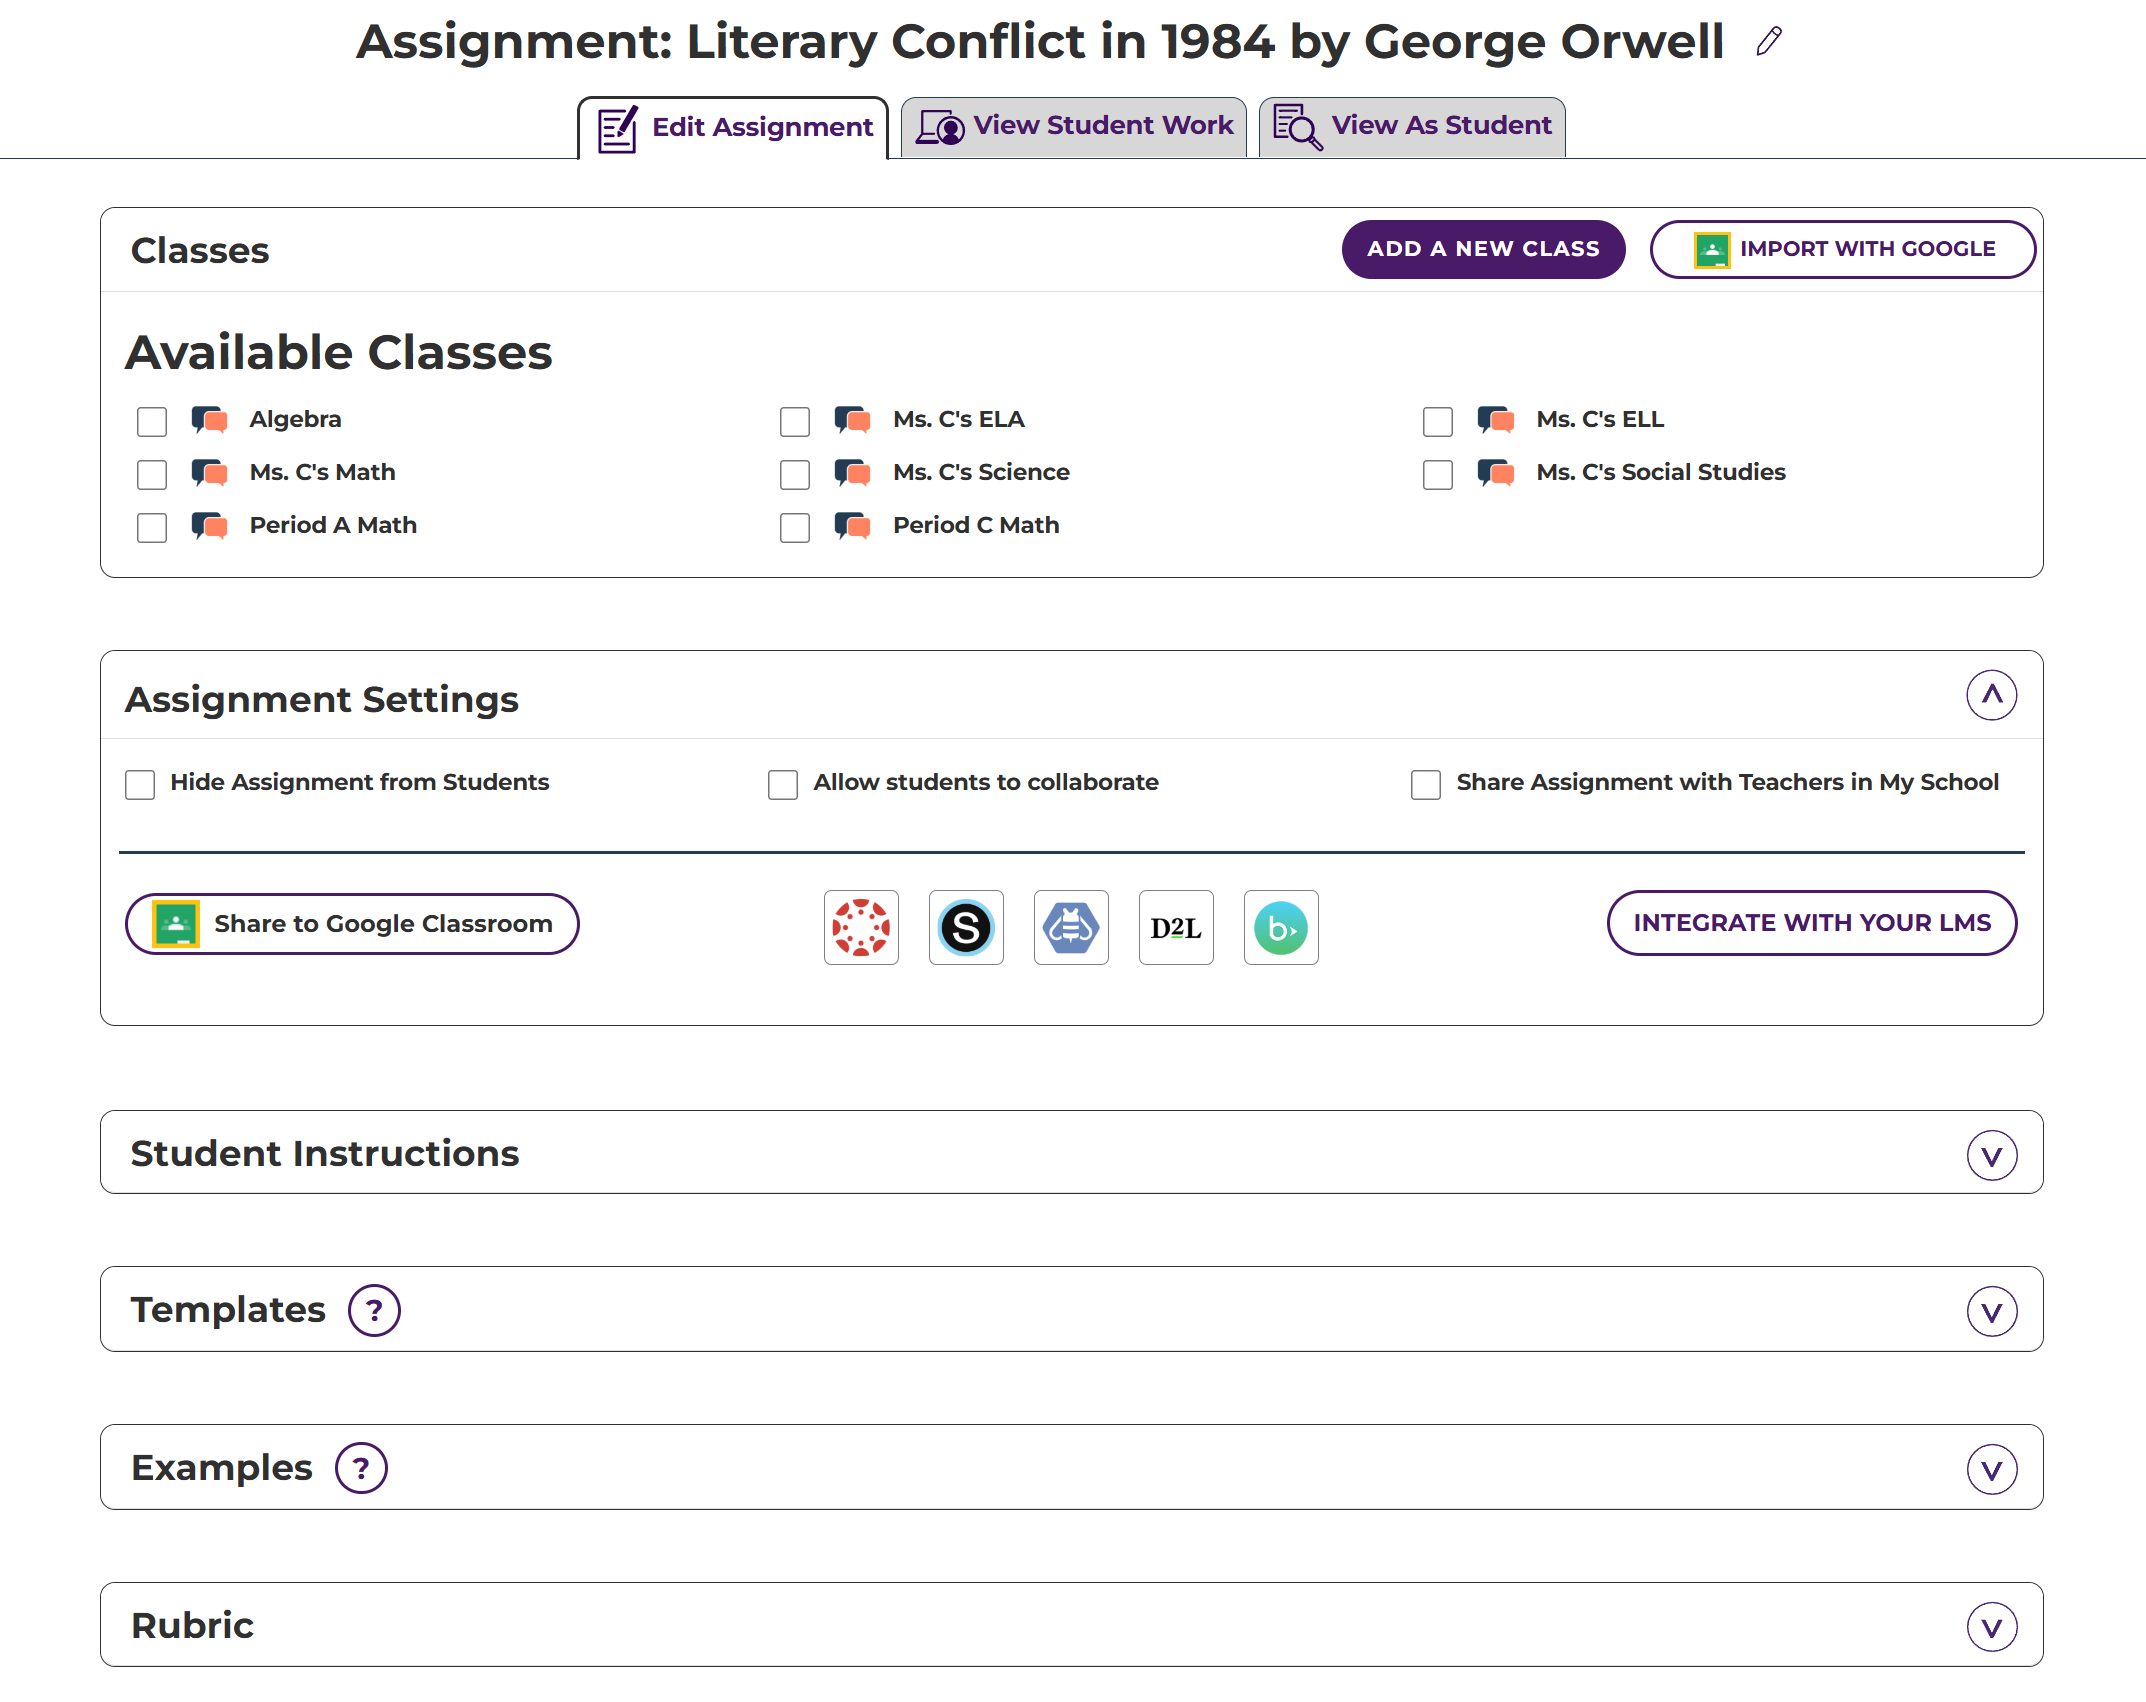Click the pencil icon beside assignment title
This screenshot has width=2146, height=1702.
coord(1768,42)
